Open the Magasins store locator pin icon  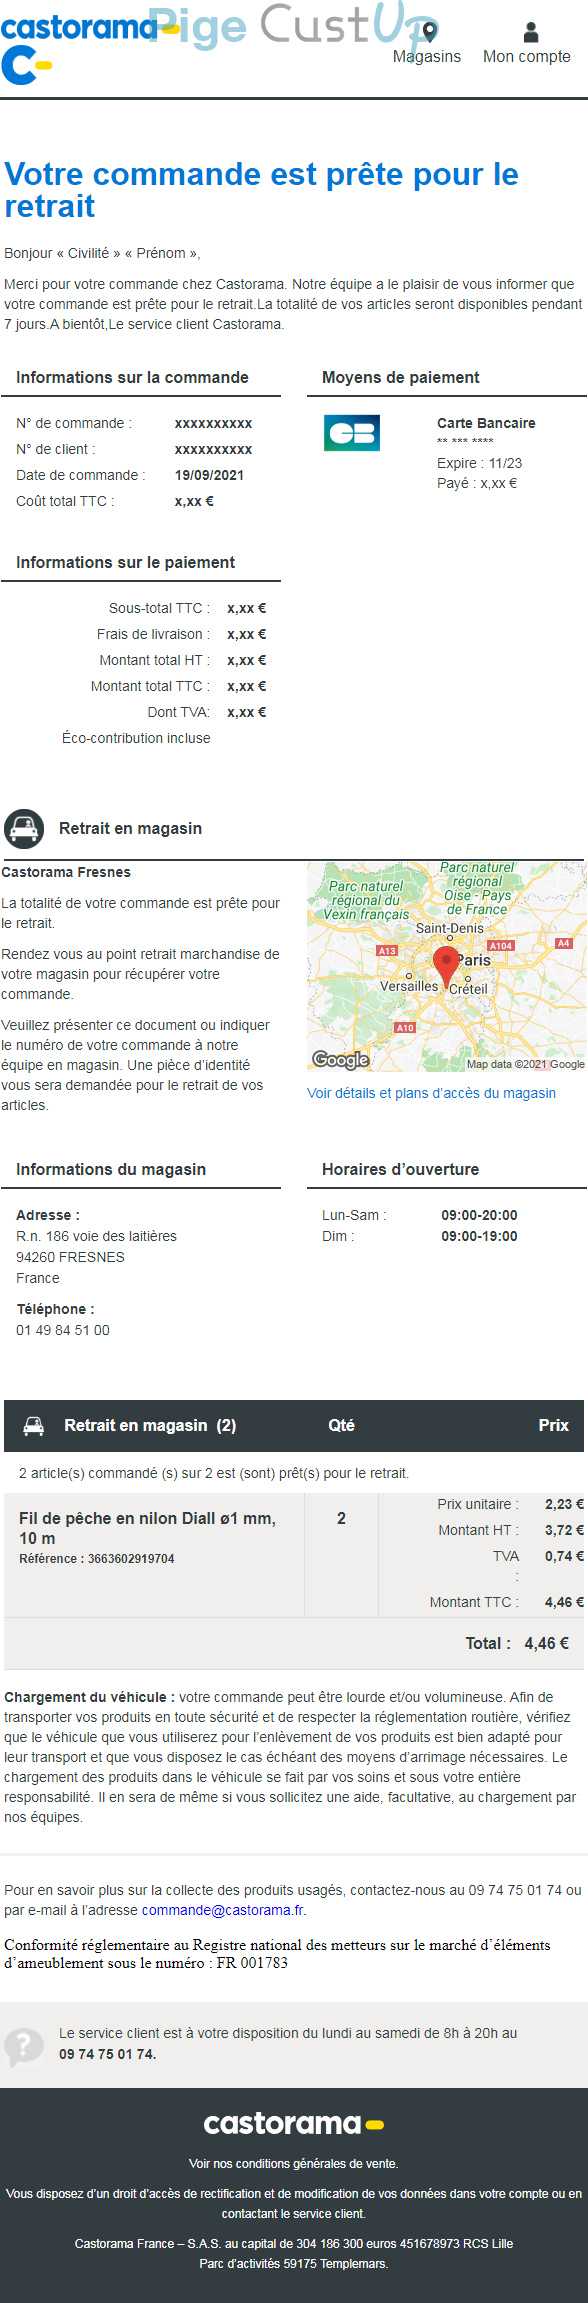pos(429,32)
